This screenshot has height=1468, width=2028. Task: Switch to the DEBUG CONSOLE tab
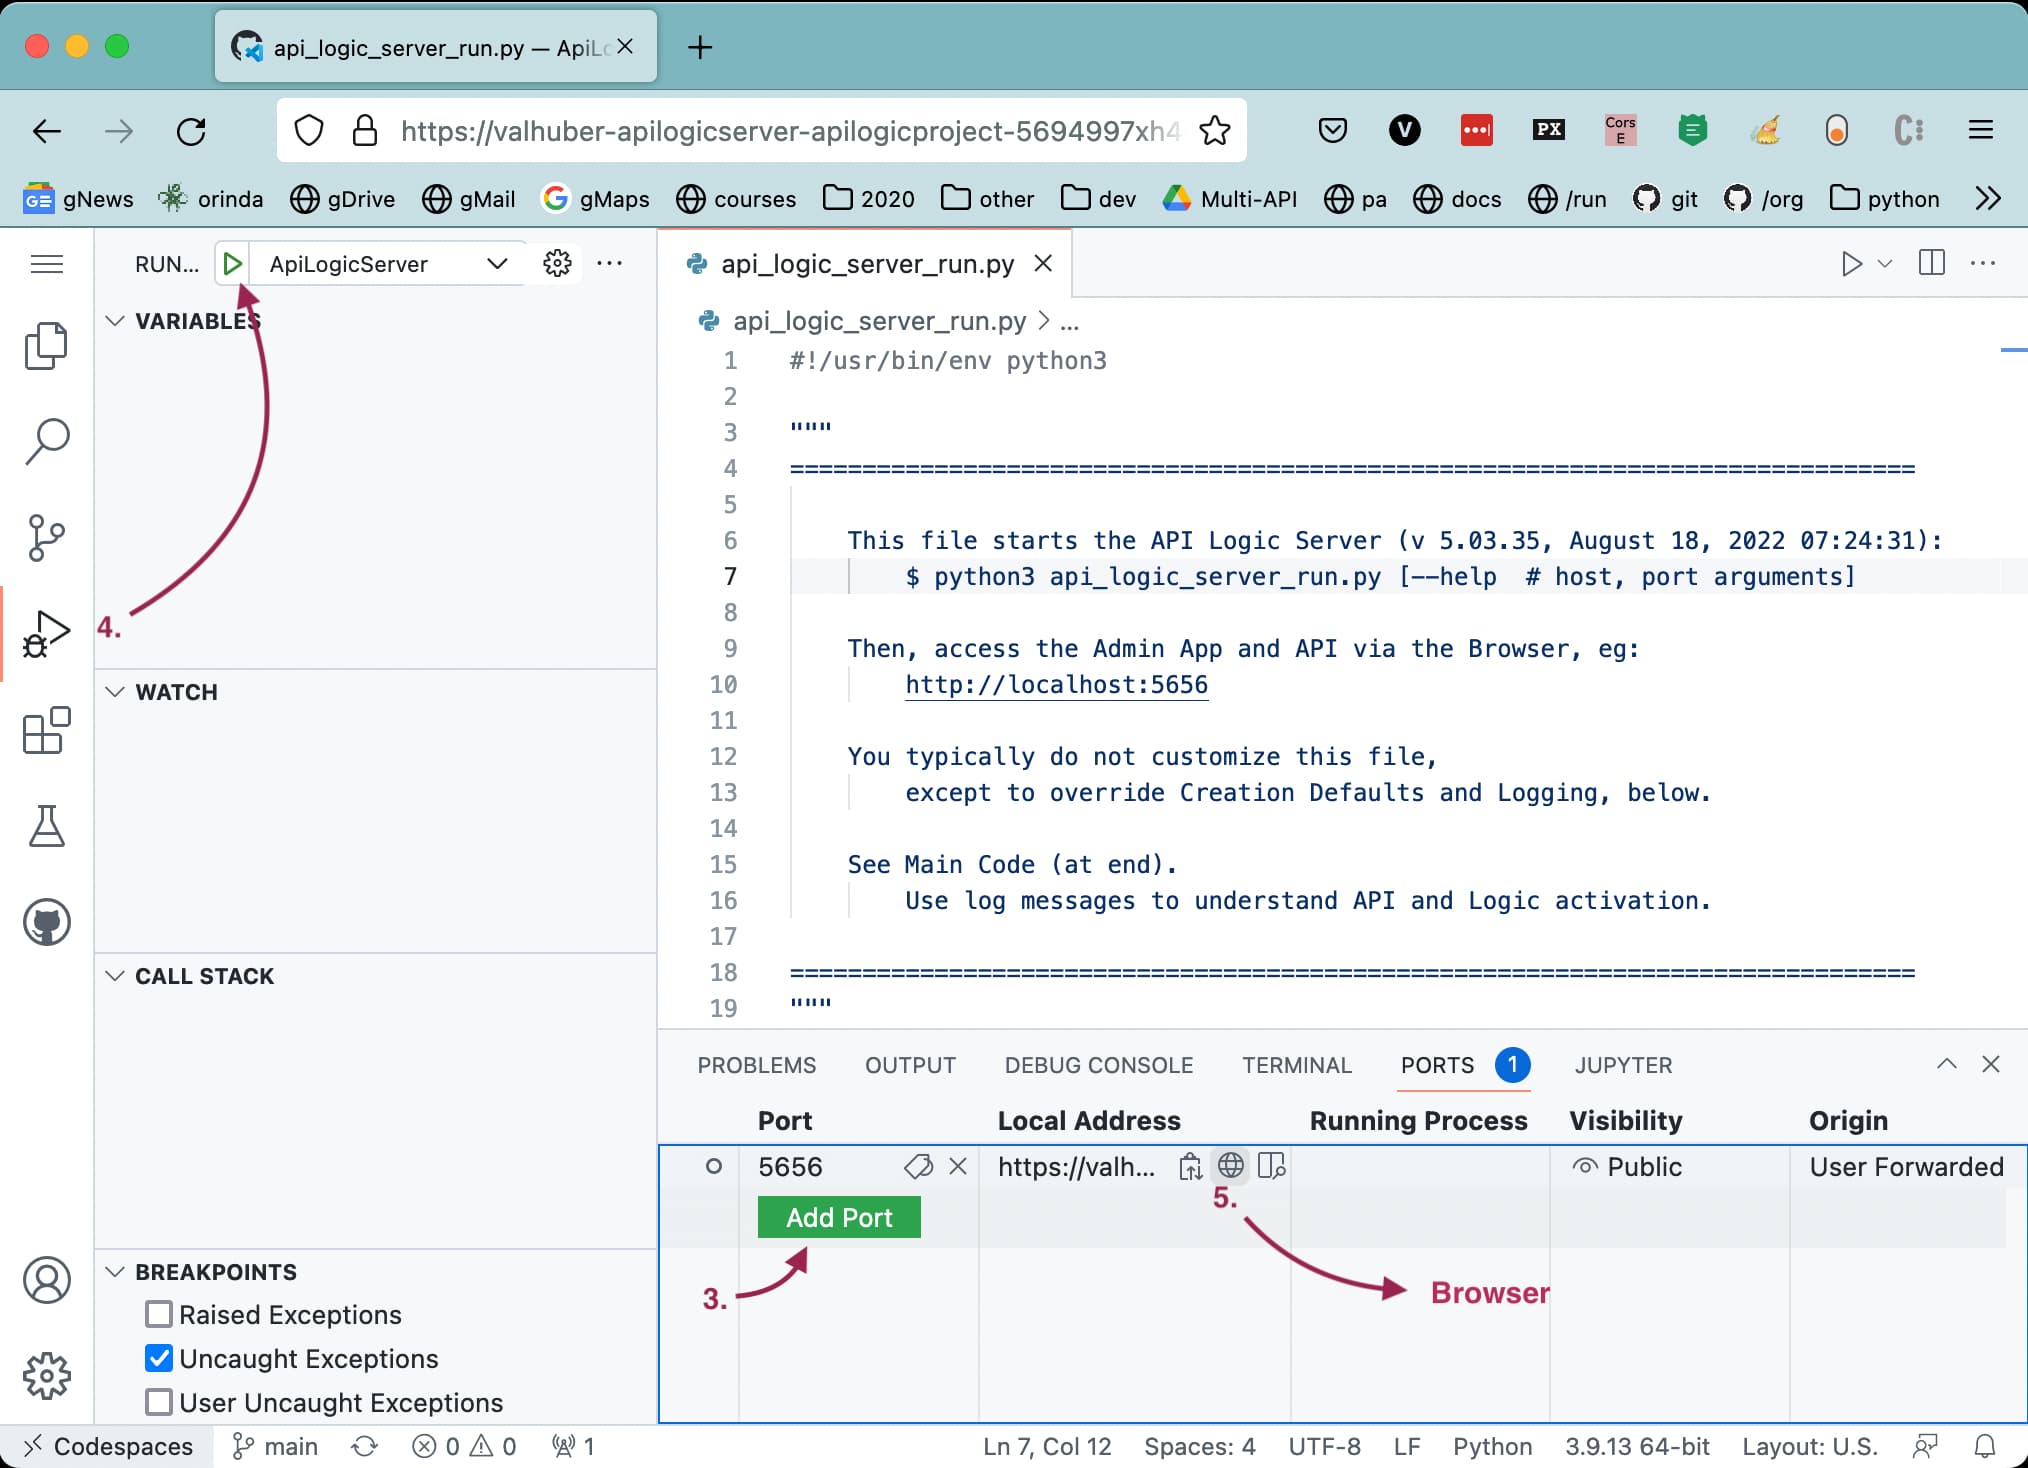pos(1098,1065)
